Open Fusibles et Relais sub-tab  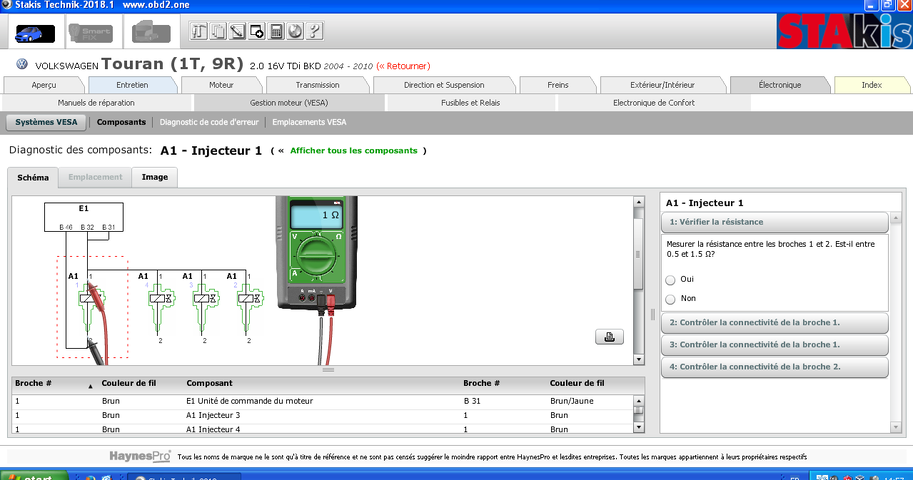[x=470, y=103]
